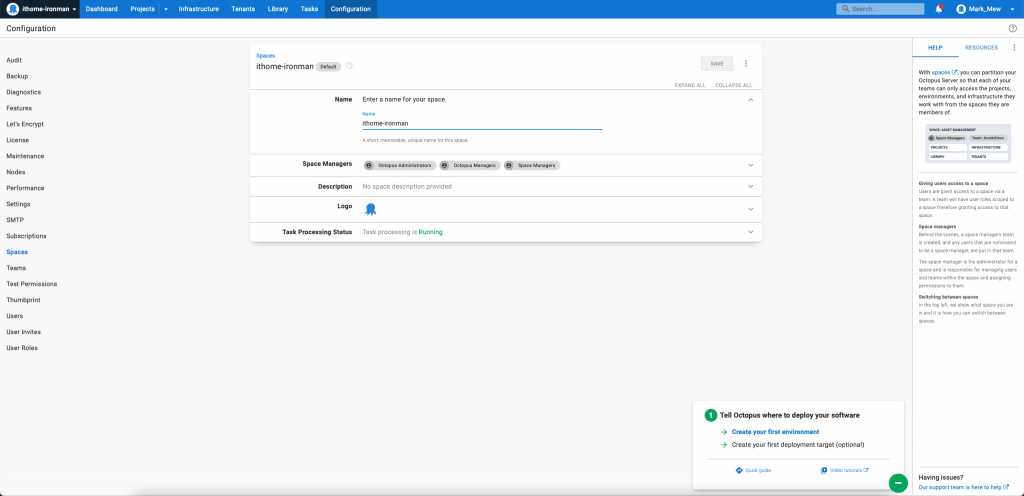Click the help icon beside Default badge
The image size is (1024, 496).
pyautogui.click(x=349, y=66)
